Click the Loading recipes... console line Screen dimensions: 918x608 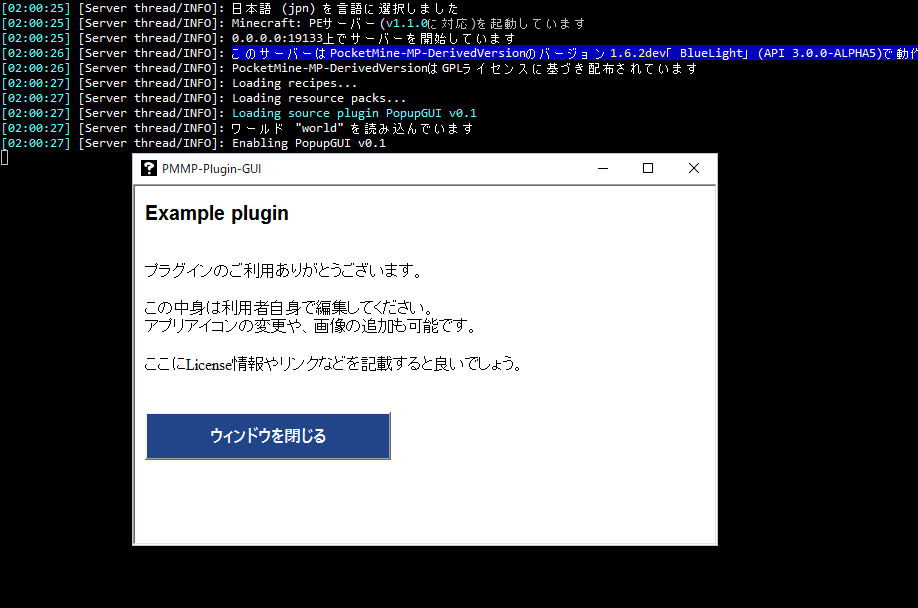179,83
